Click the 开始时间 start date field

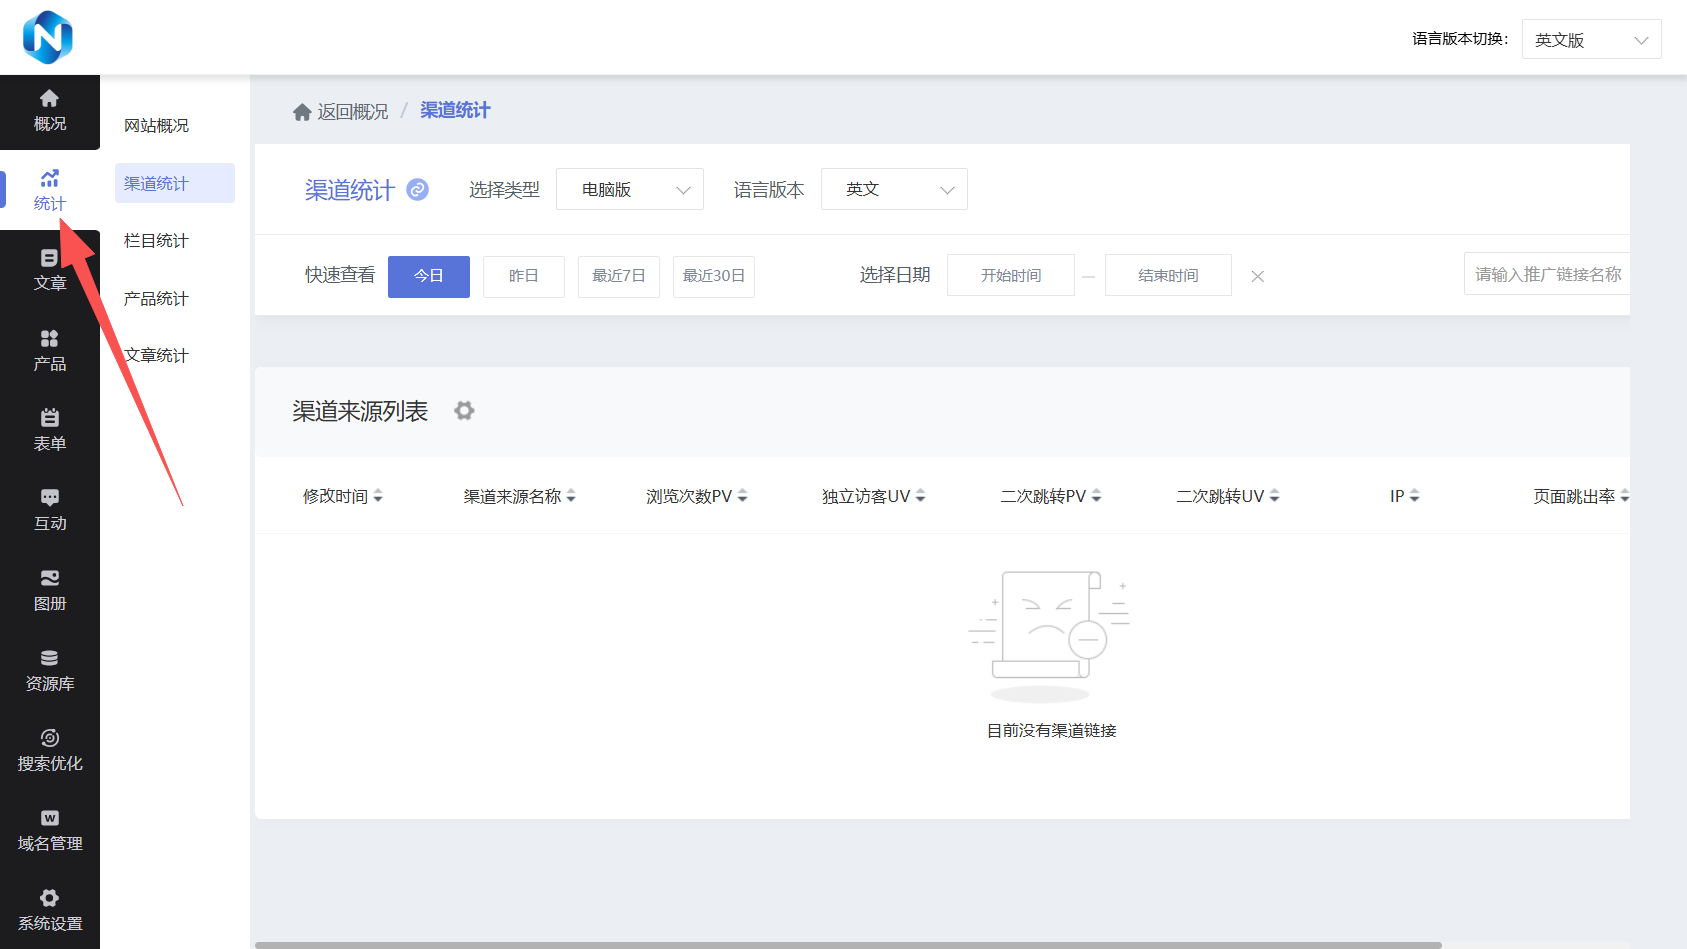[x=1011, y=275]
